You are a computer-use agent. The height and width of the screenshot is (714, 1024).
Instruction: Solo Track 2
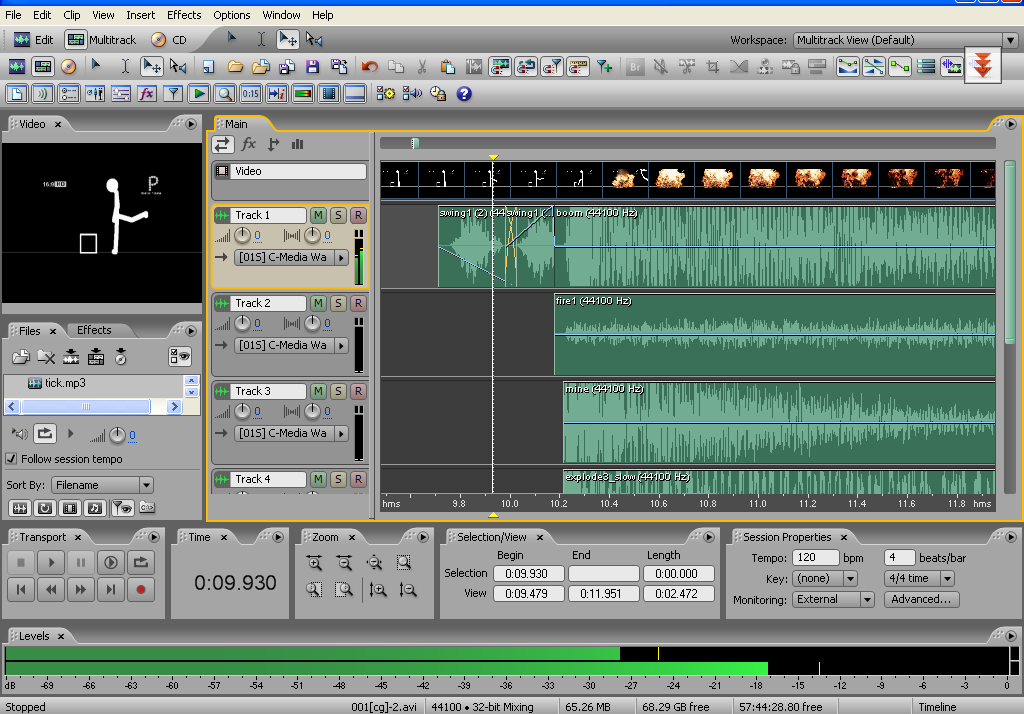[338, 303]
